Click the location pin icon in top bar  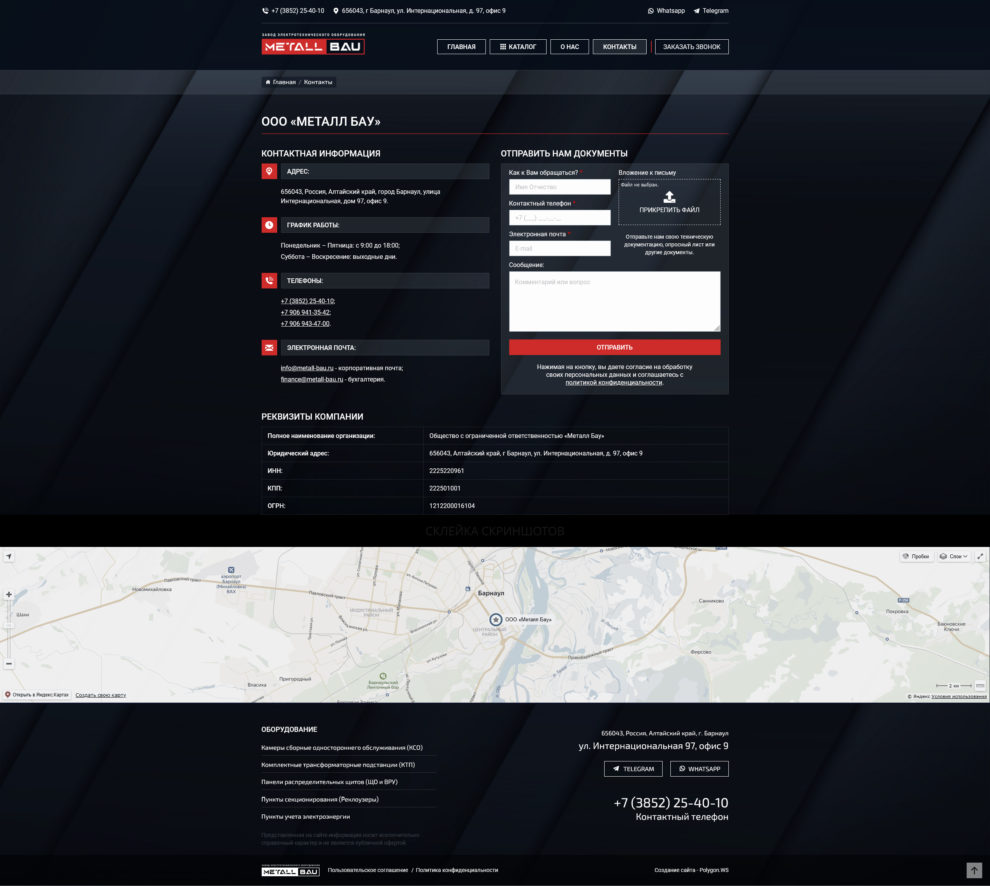click(x=336, y=11)
